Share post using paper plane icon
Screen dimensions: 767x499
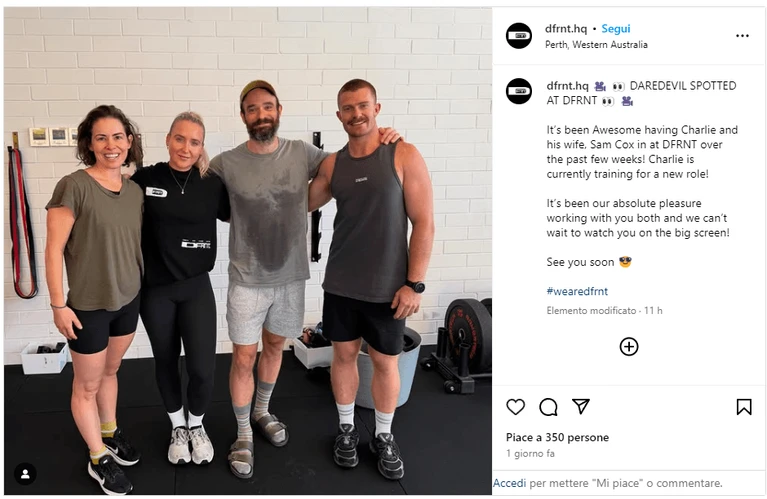581,407
